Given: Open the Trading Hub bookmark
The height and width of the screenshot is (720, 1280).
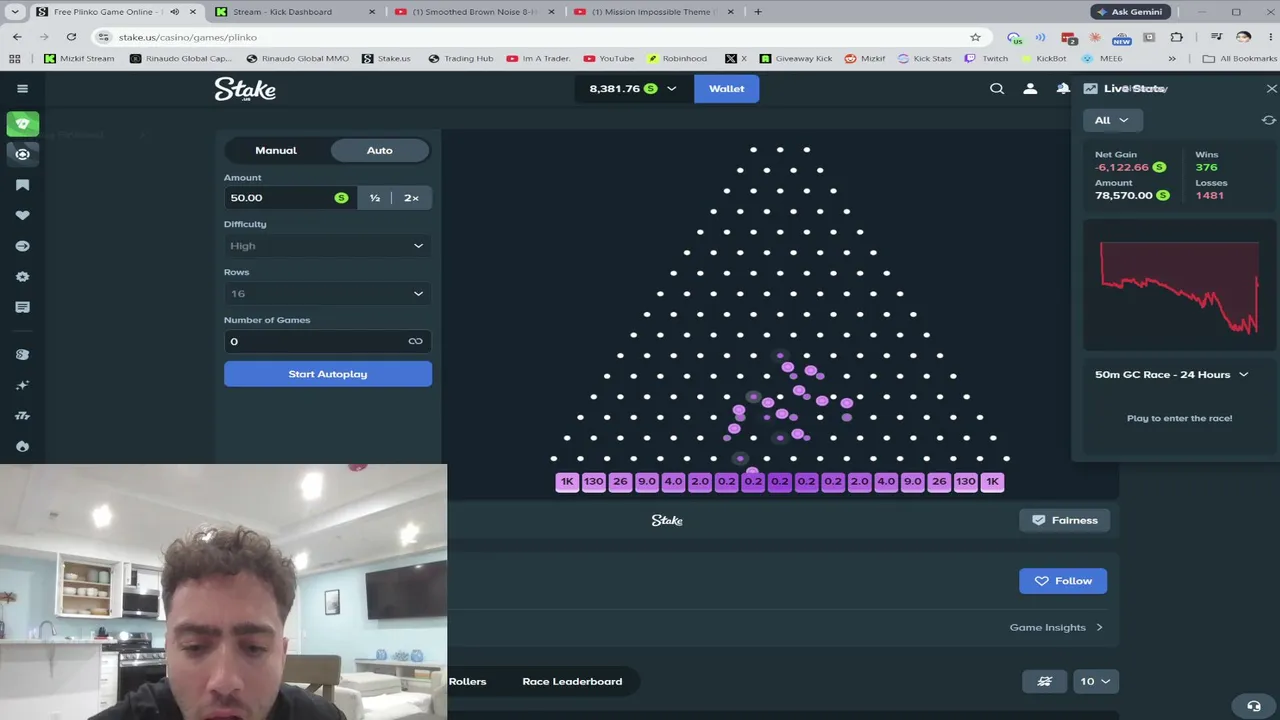Looking at the screenshot, I should pos(461,59).
